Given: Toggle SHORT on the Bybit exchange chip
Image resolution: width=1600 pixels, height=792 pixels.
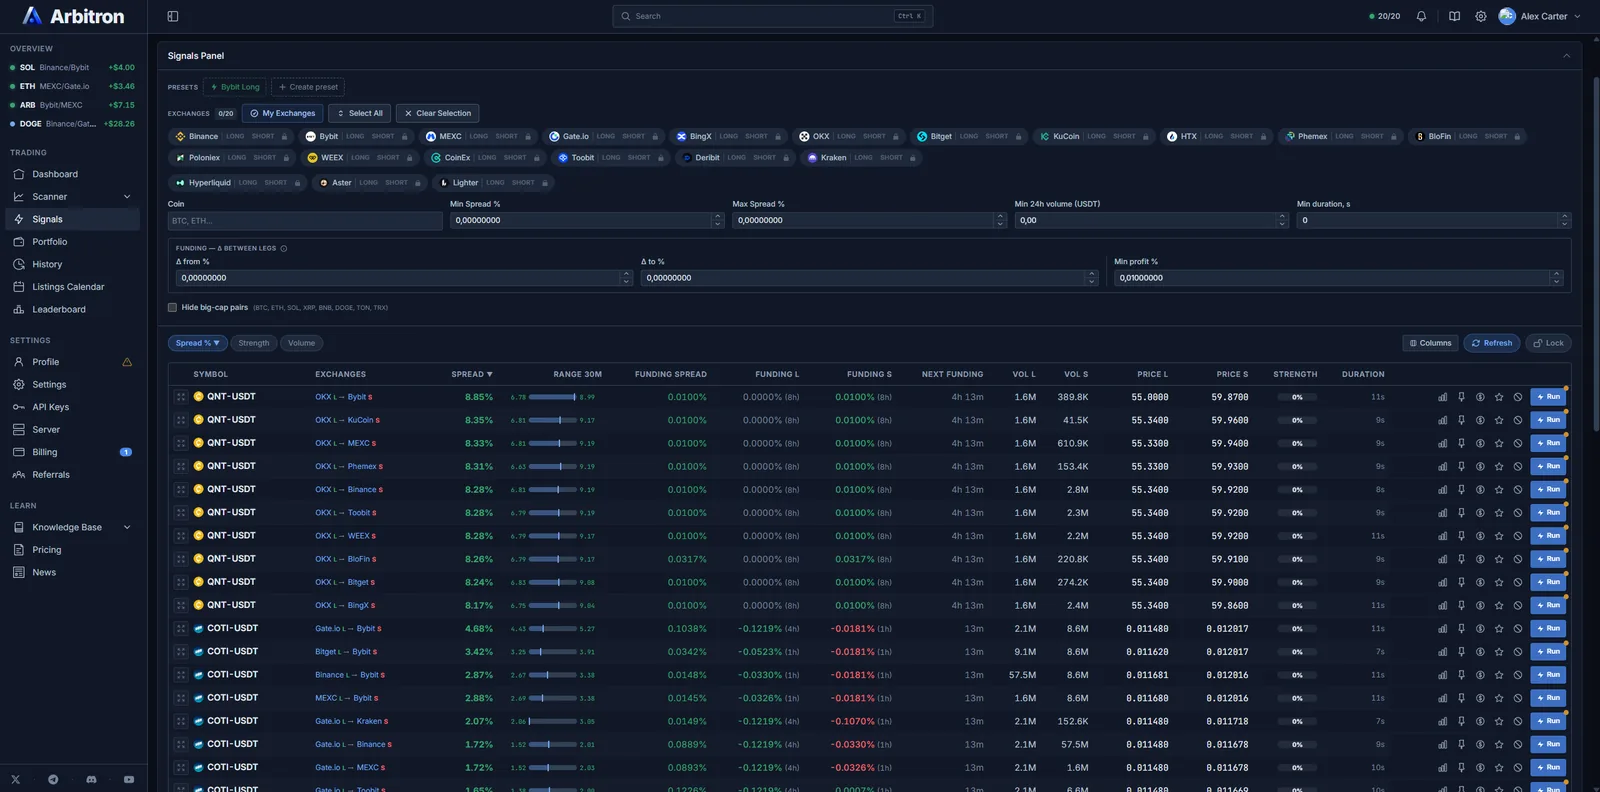Looking at the screenshot, I should point(383,136).
